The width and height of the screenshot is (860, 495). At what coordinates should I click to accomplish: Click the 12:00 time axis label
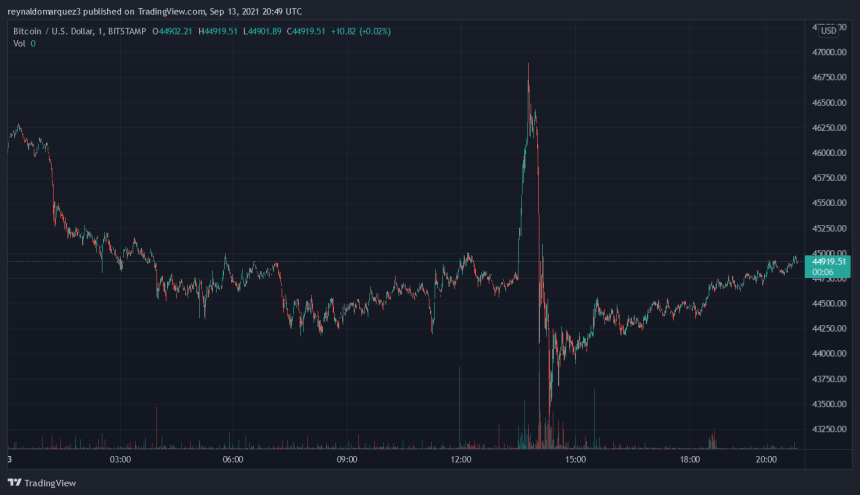[x=461, y=460]
